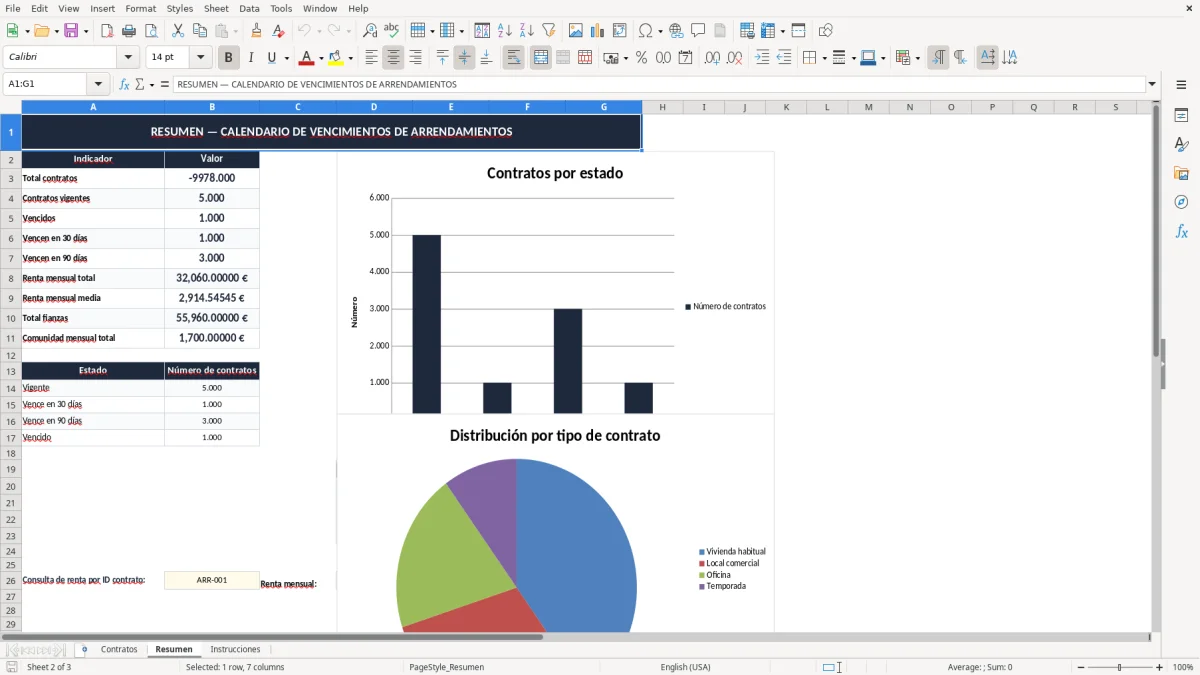Increase the indent

coord(762,58)
